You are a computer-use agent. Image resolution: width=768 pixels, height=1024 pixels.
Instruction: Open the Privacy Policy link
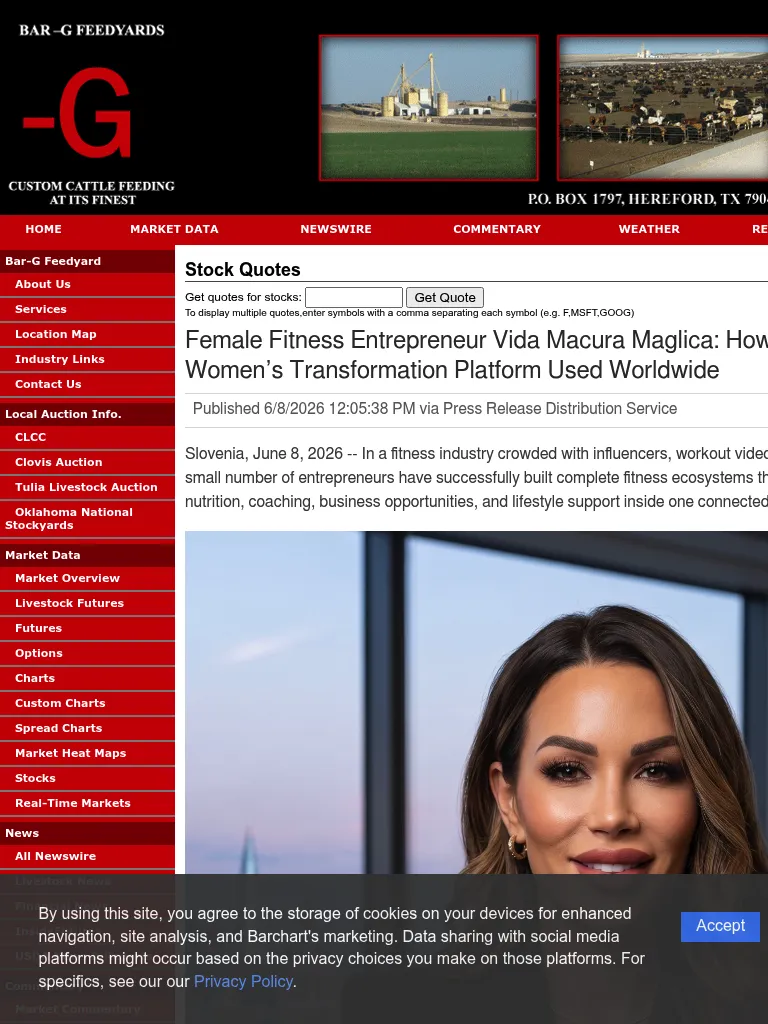pyautogui.click(x=243, y=982)
